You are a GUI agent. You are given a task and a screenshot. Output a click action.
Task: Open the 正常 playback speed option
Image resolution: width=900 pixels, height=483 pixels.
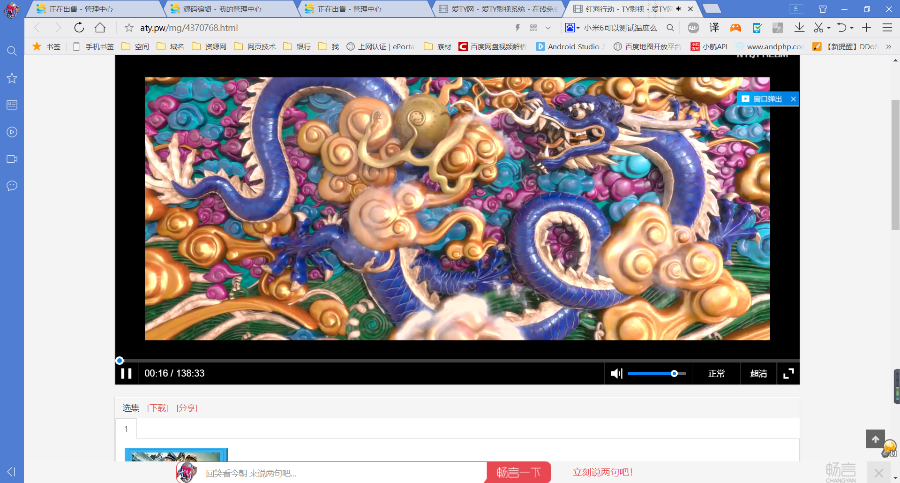(x=716, y=373)
